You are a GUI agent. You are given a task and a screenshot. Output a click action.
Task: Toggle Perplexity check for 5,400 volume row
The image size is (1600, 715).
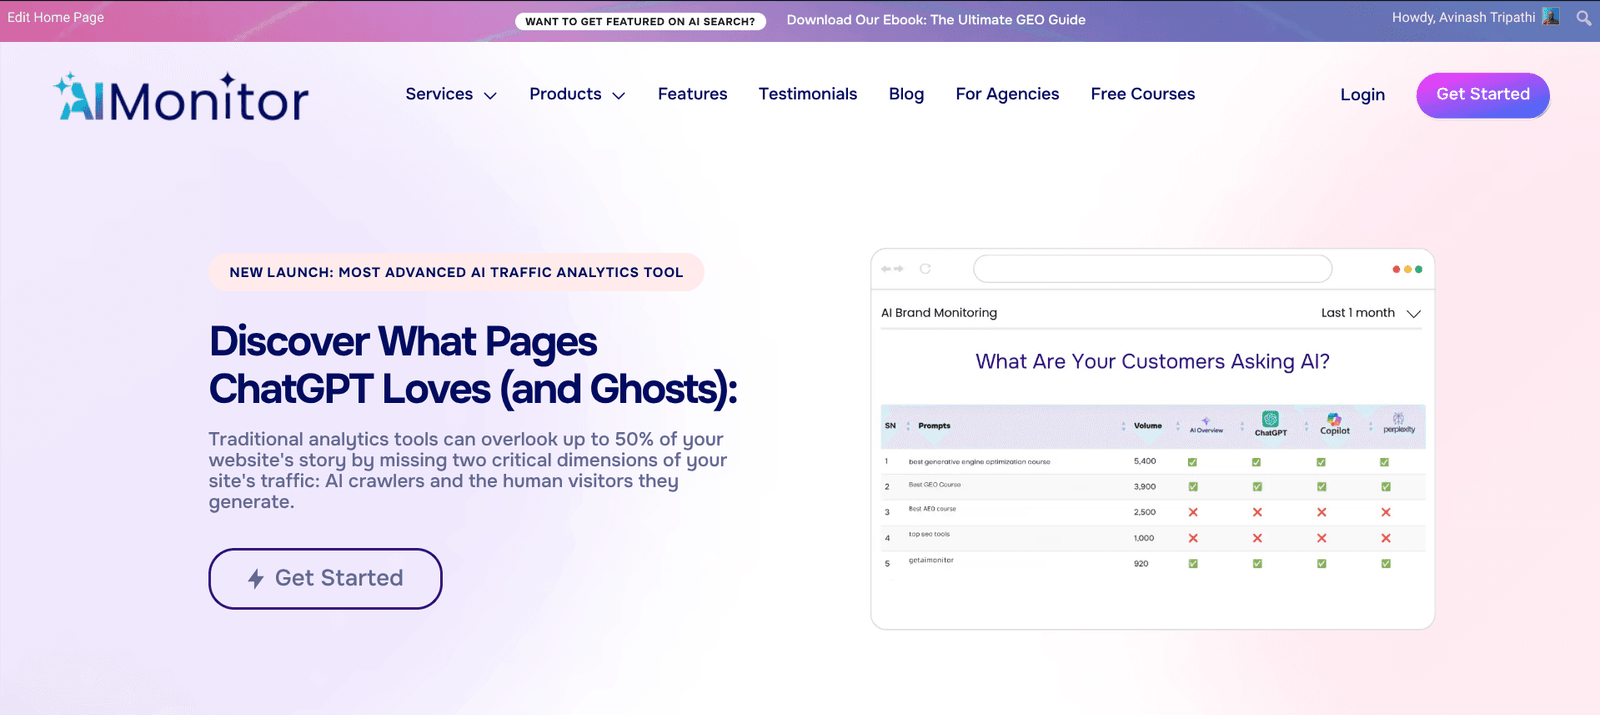point(1384,462)
